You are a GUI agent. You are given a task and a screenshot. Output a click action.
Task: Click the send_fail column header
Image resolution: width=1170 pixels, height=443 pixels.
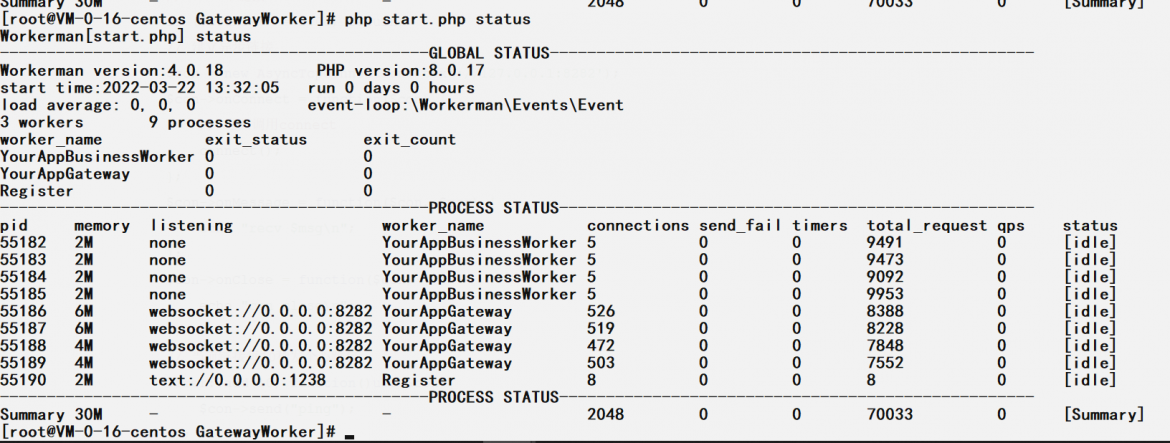[741, 225]
